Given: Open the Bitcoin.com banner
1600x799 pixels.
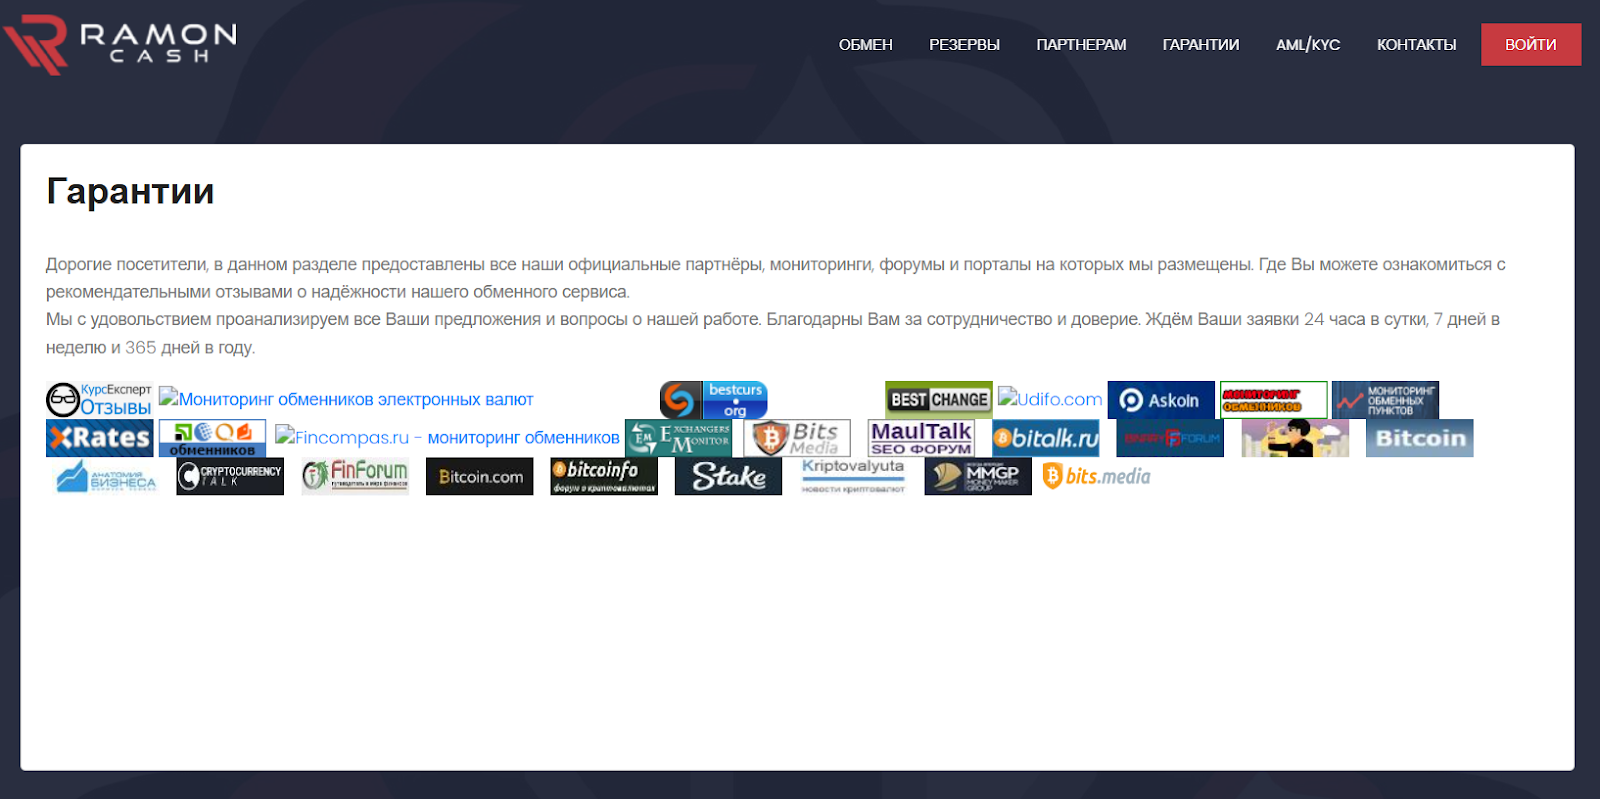Looking at the screenshot, I should [480, 476].
